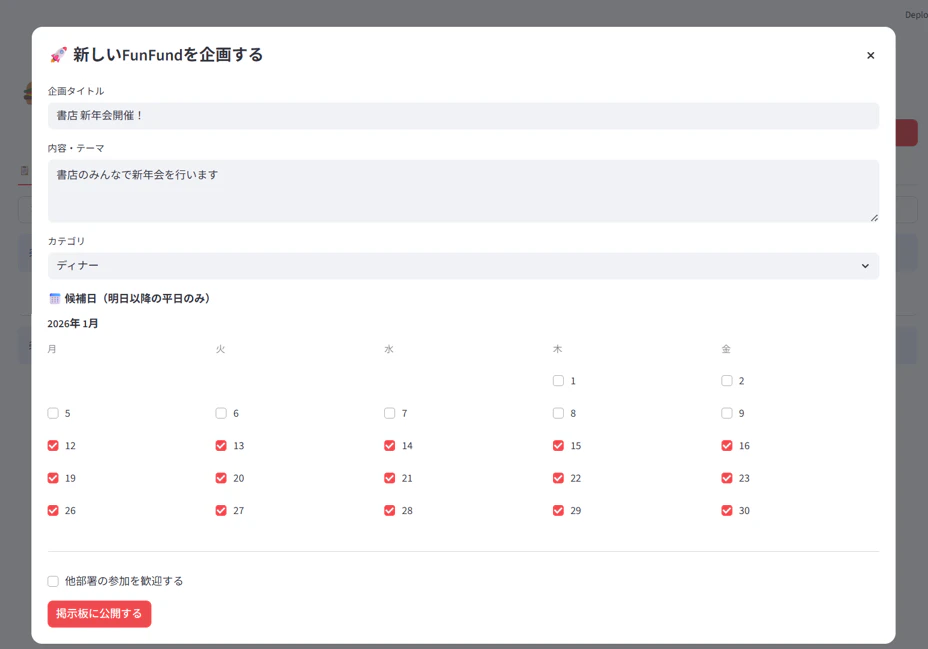This screenshot has width=928, height=649.
Task: Check the January 9 checkbox
Action: point(727,413)
